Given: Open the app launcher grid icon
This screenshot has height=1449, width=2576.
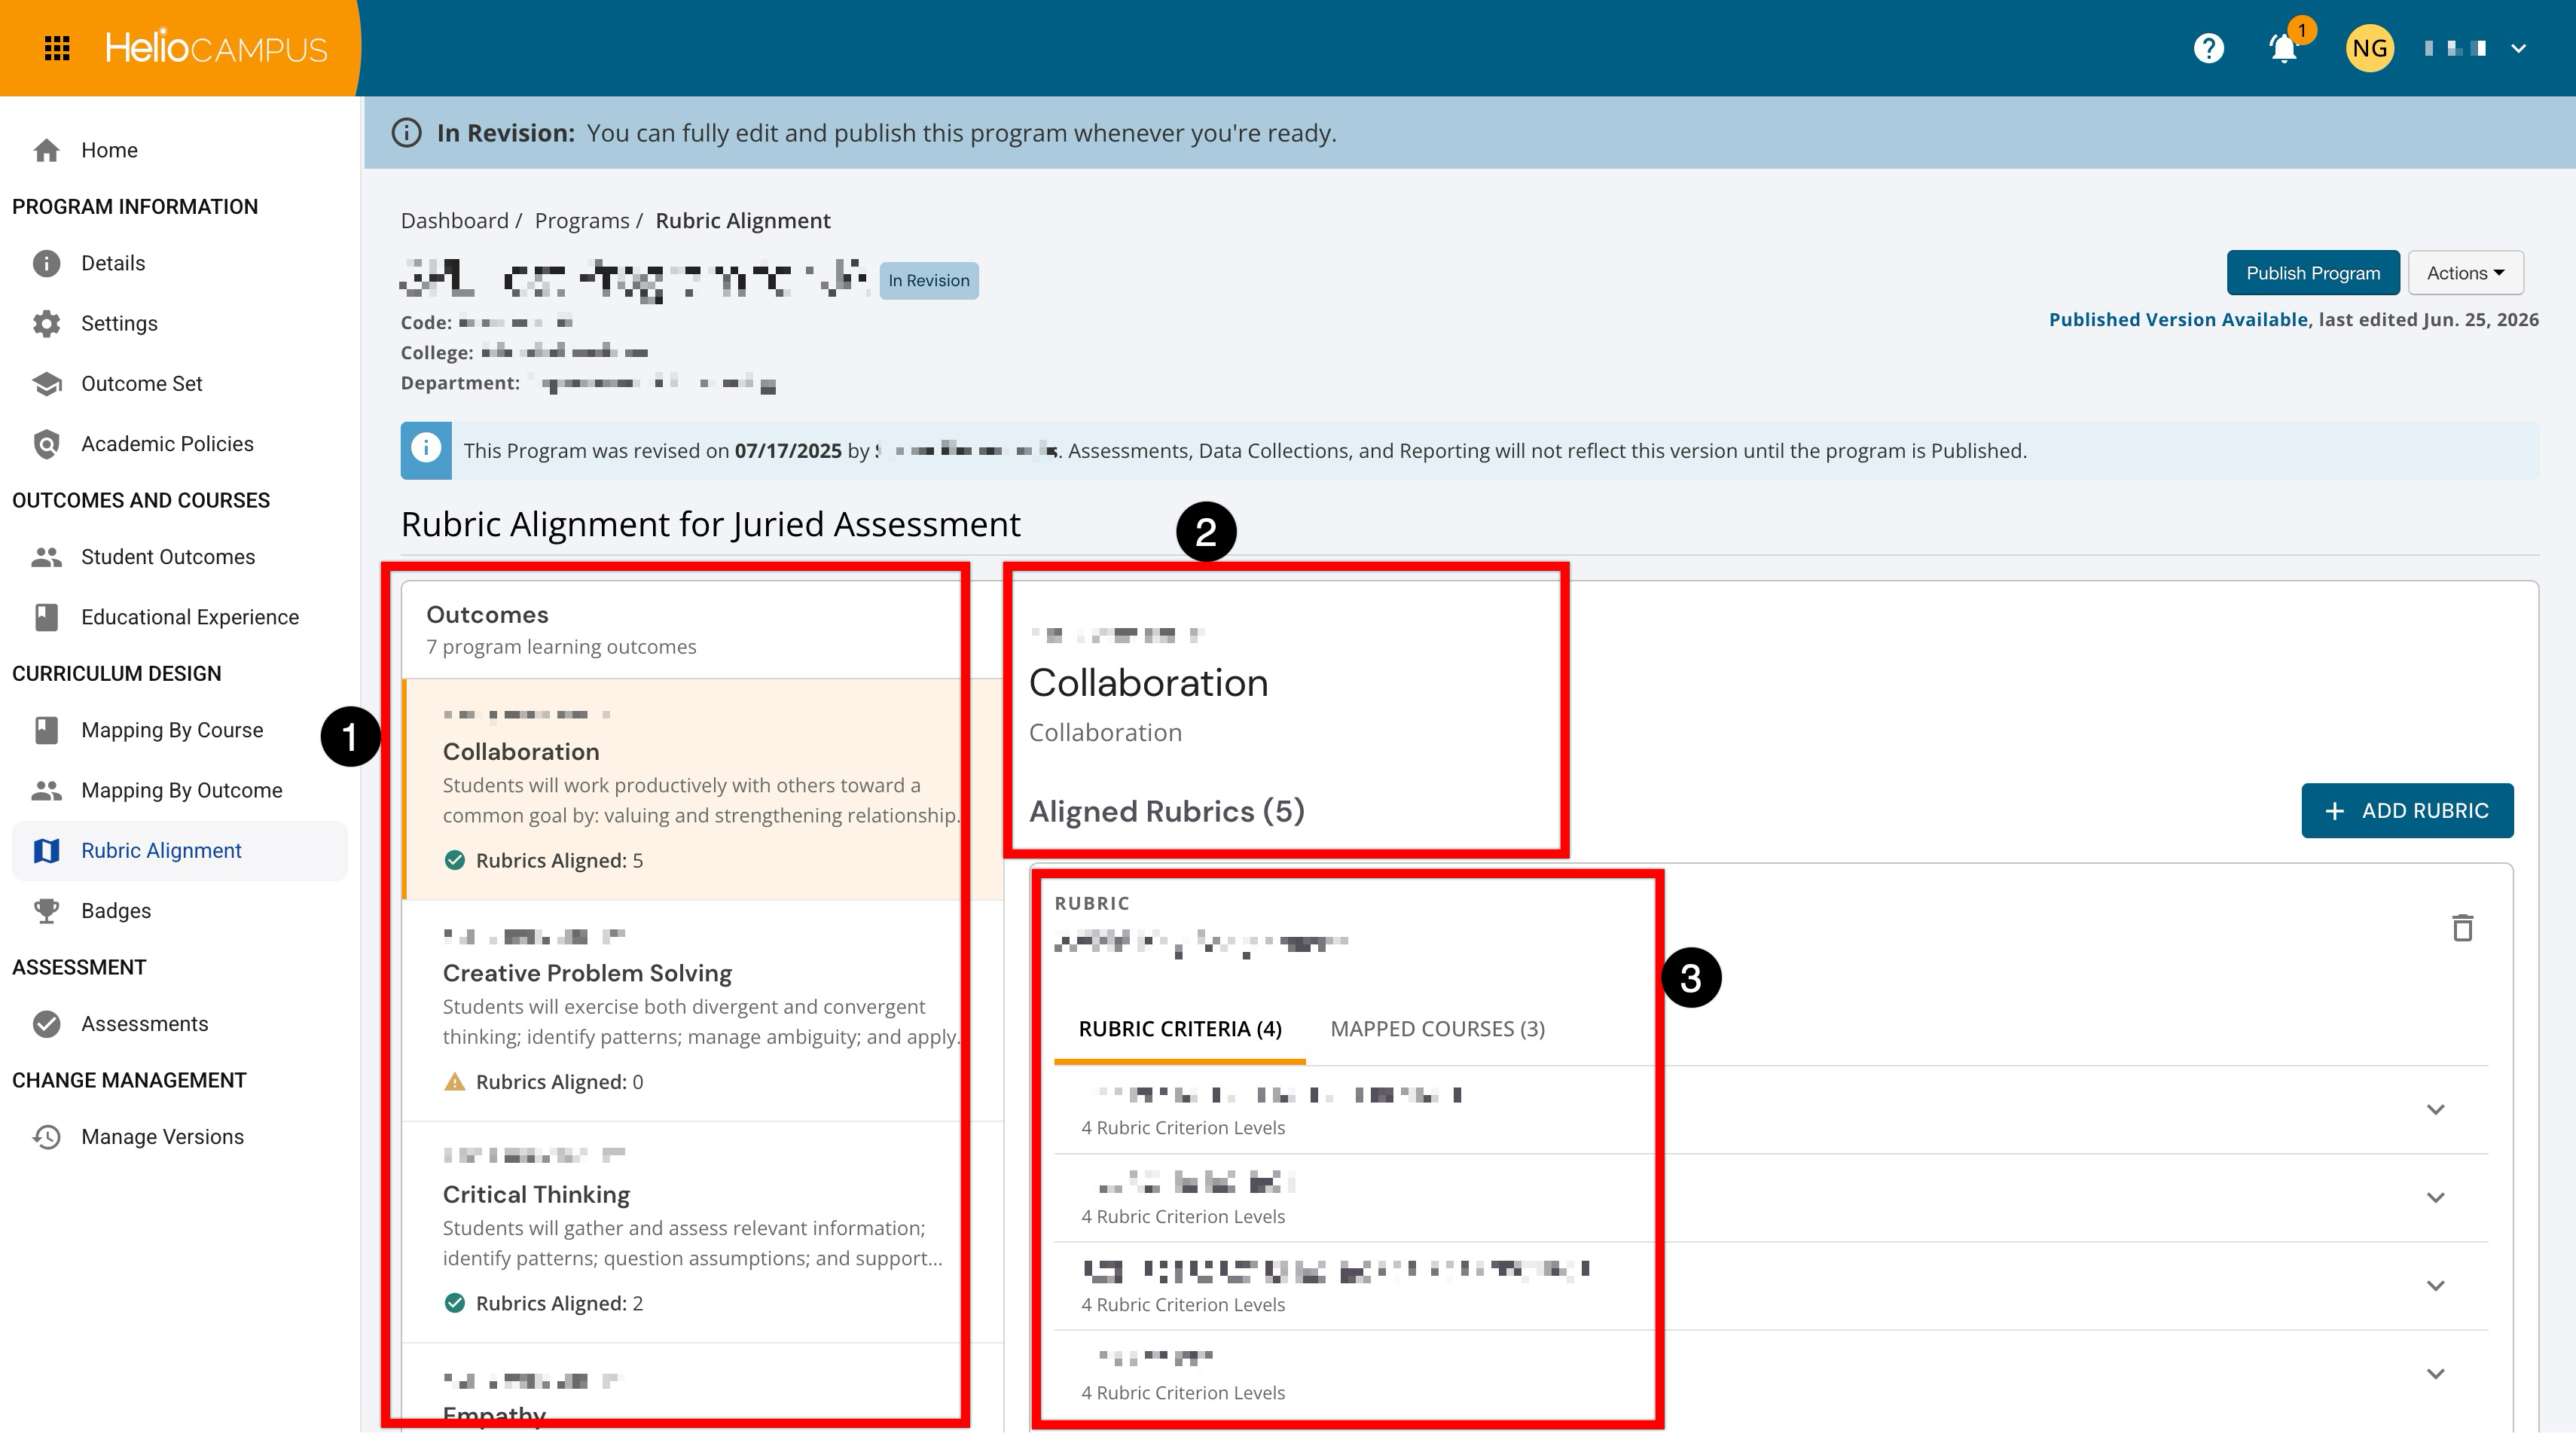Looking at the screenshot, I should click(x=57, y=48).
